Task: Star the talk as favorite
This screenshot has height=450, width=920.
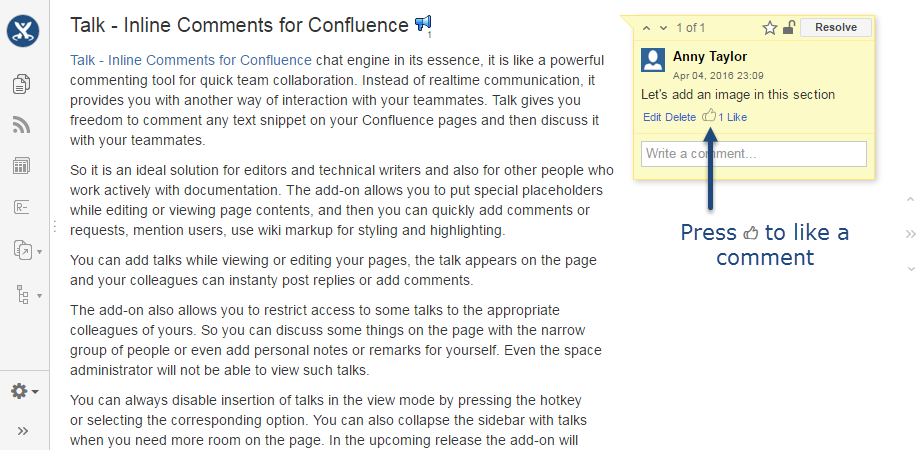Action: 770,28
